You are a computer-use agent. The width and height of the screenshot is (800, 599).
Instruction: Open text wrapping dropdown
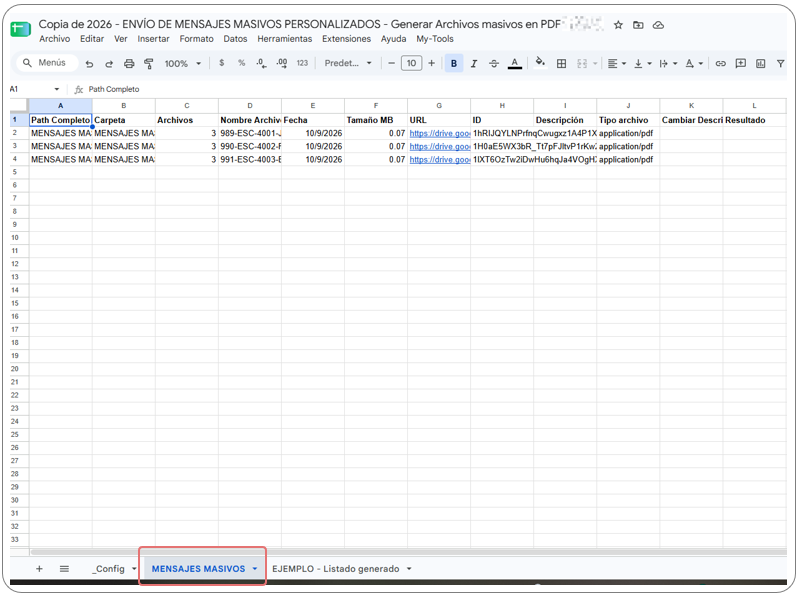668,64
